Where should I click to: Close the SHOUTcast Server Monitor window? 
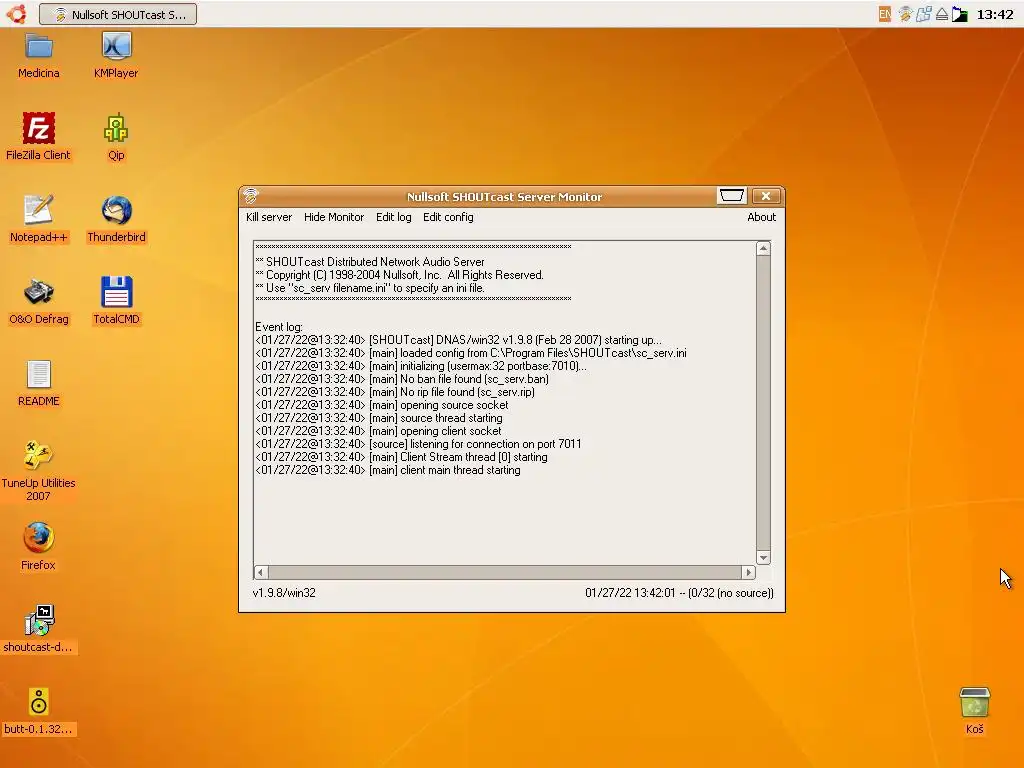coord(766,196)
